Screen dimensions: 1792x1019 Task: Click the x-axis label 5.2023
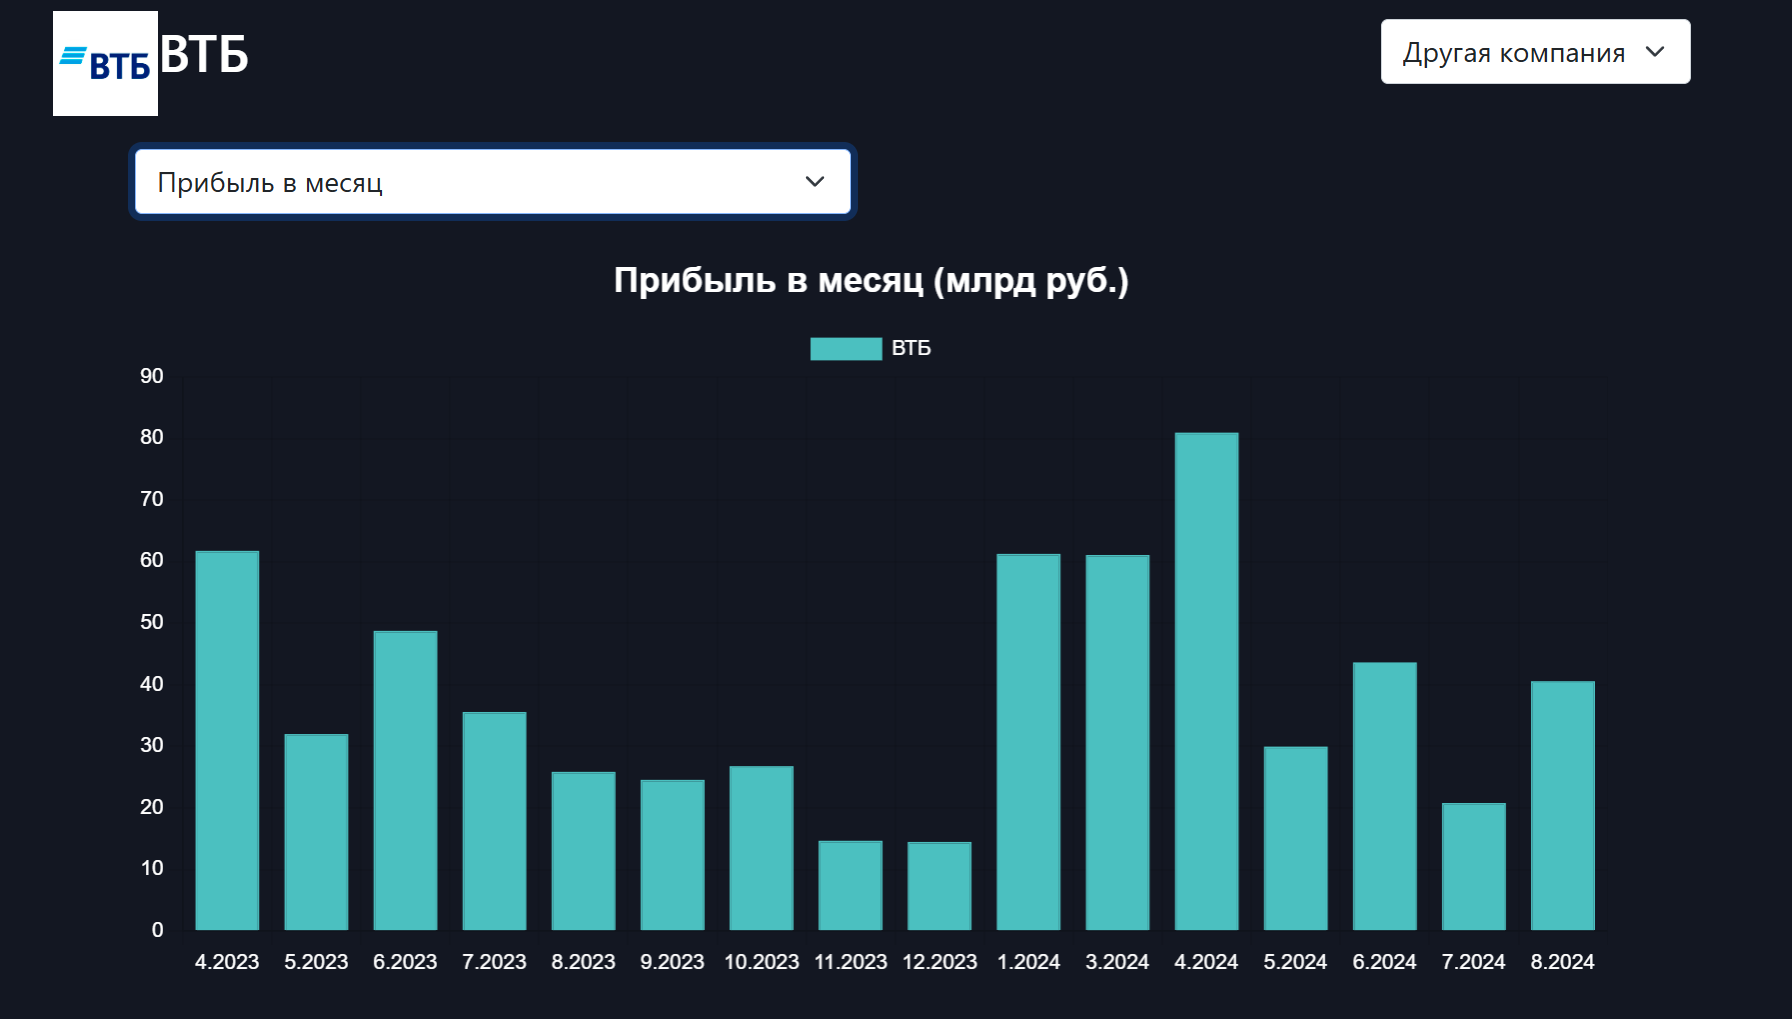click(316, 962)
